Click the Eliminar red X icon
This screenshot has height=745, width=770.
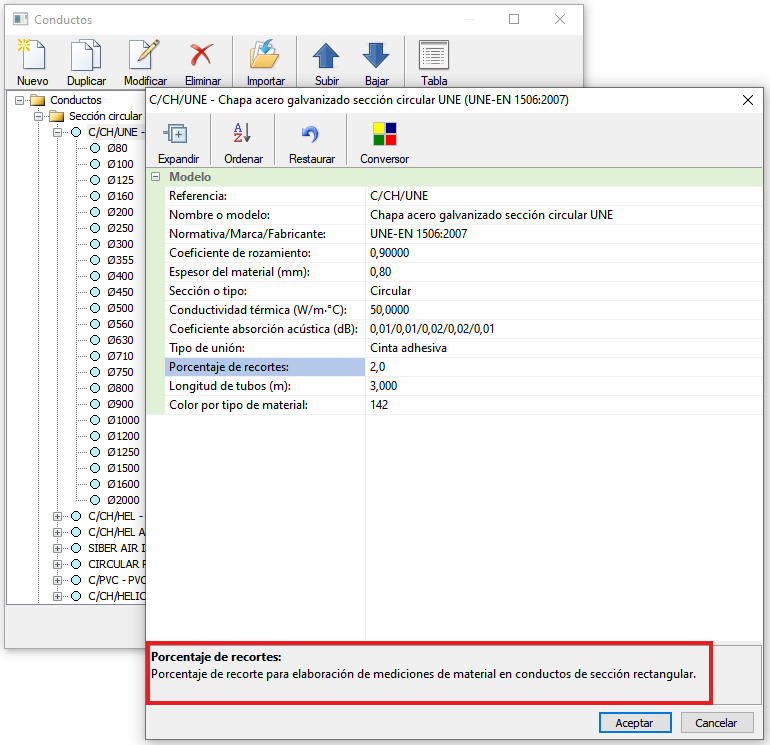pyautogui.click(x=202, y=55)
